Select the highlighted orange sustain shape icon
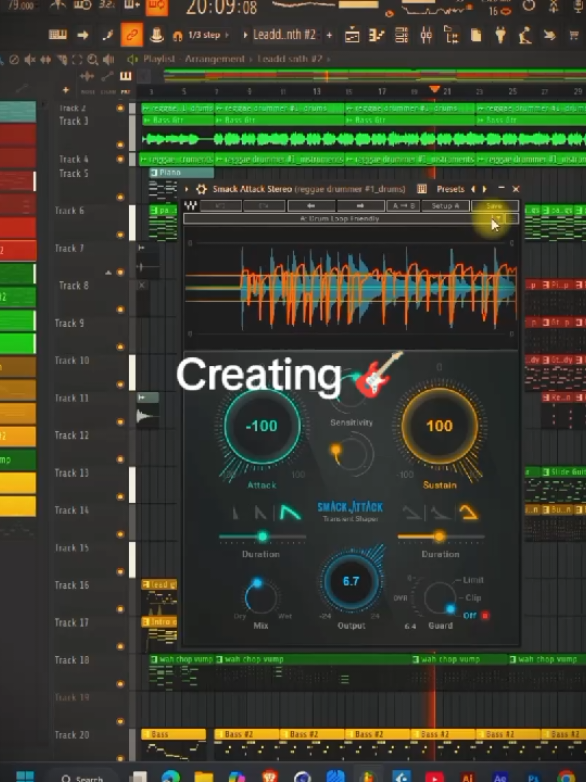The width and height of the screenshot is (586, 782). [468, 513]
